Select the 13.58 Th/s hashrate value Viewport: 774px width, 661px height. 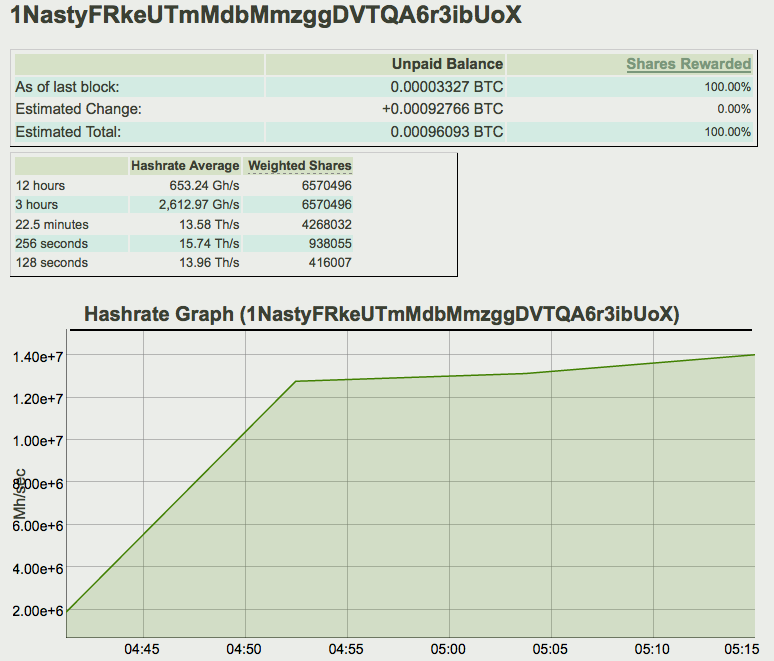[209, 225]
